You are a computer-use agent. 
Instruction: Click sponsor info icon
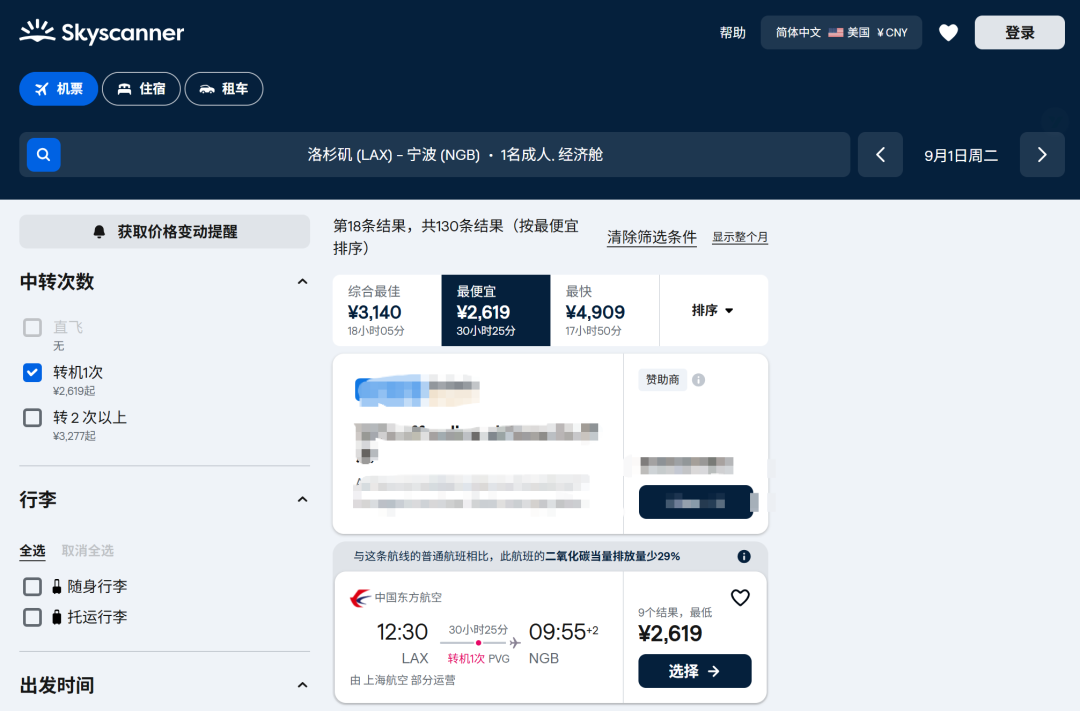tap(698, 380)
